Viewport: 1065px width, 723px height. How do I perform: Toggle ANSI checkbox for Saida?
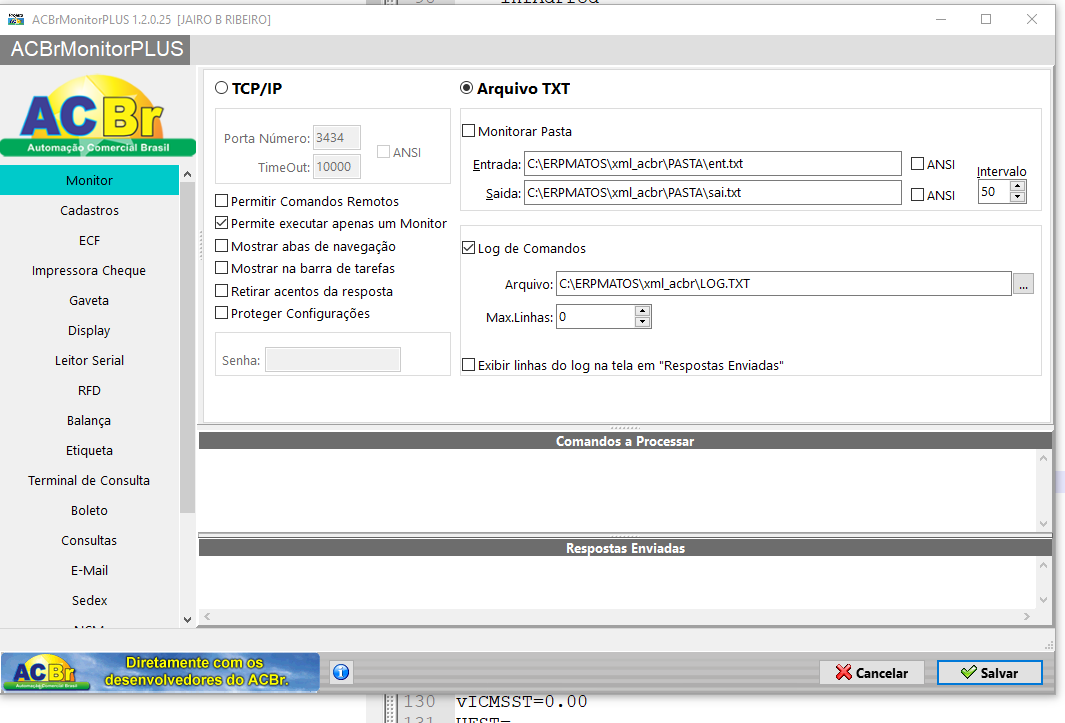[x=917, y=194]
